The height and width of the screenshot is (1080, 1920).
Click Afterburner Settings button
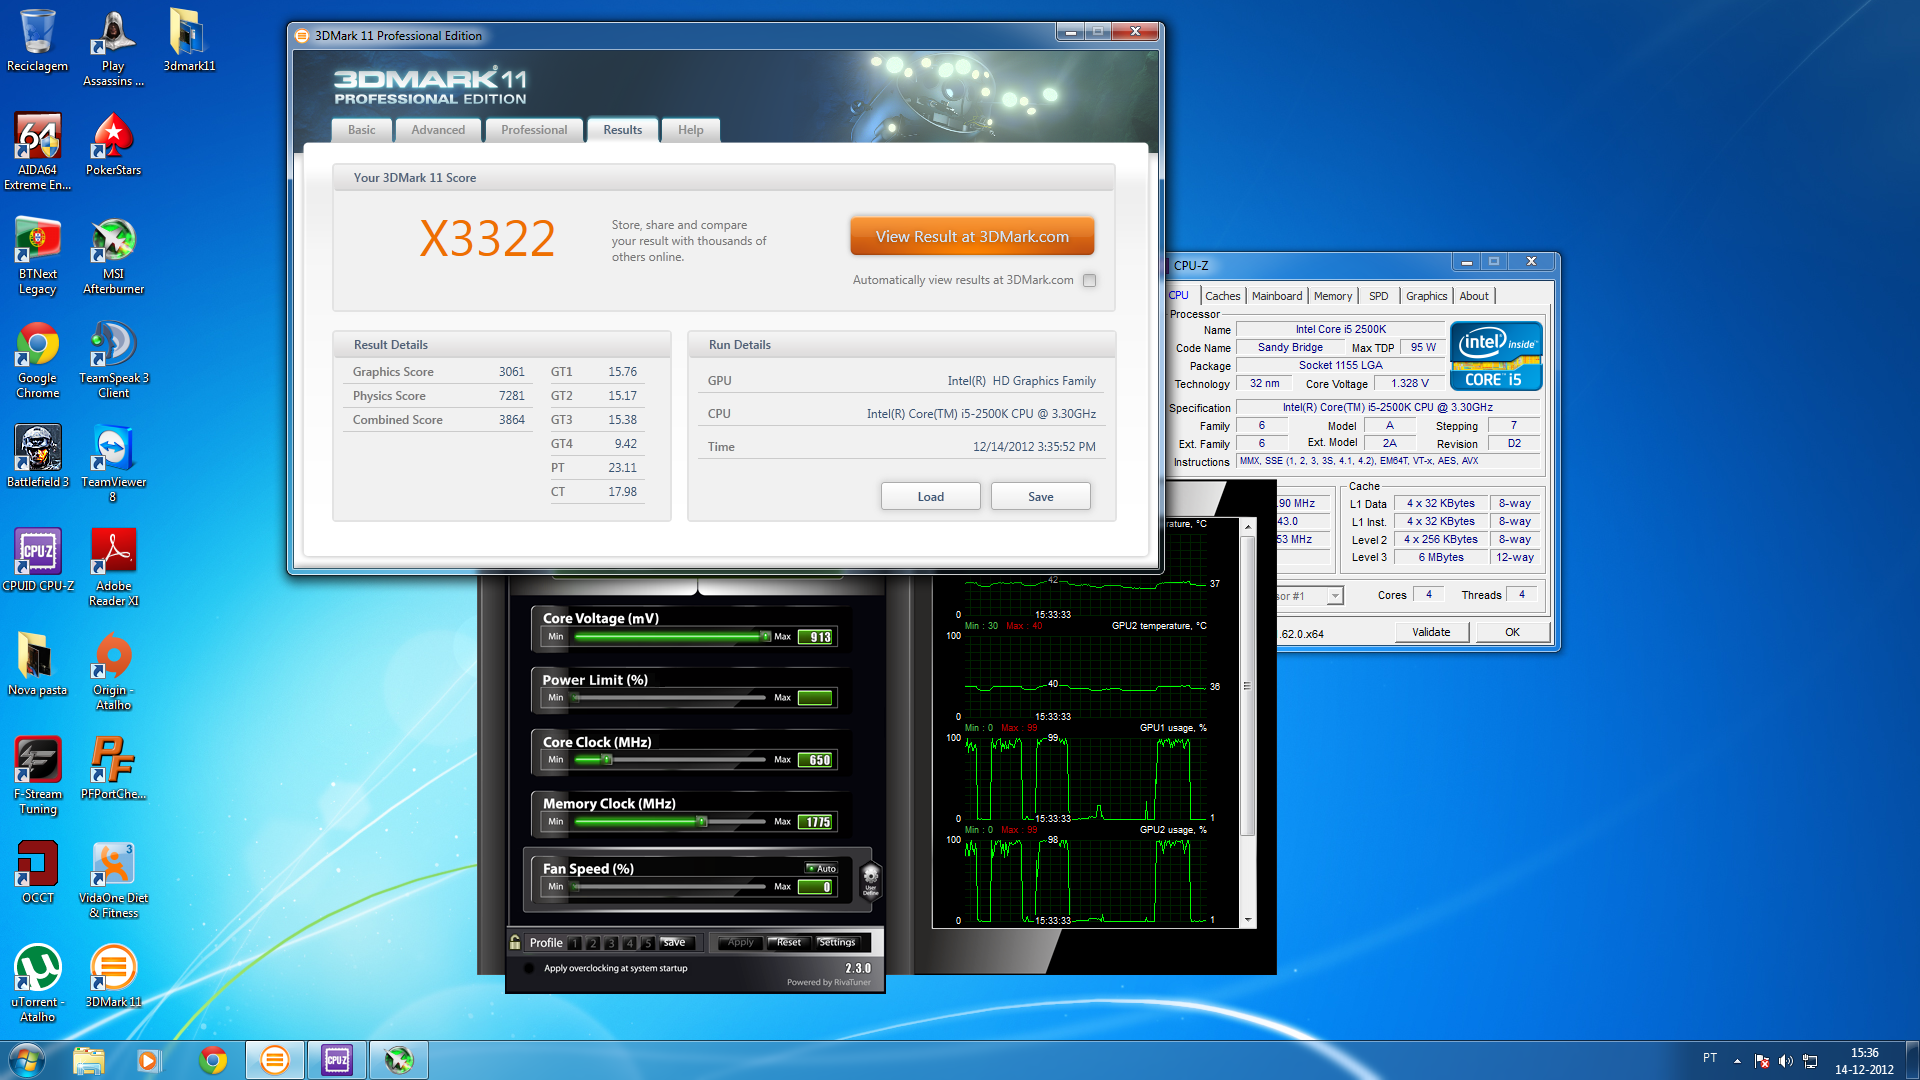click(836, 942)
